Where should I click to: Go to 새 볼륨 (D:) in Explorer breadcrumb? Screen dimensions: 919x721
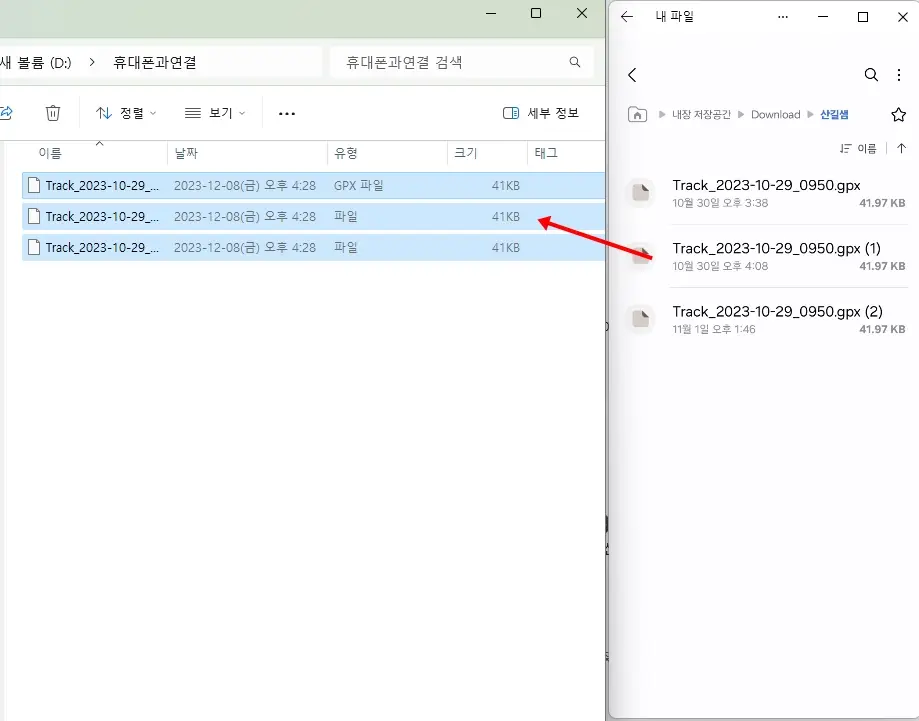(x=34, y=61)
